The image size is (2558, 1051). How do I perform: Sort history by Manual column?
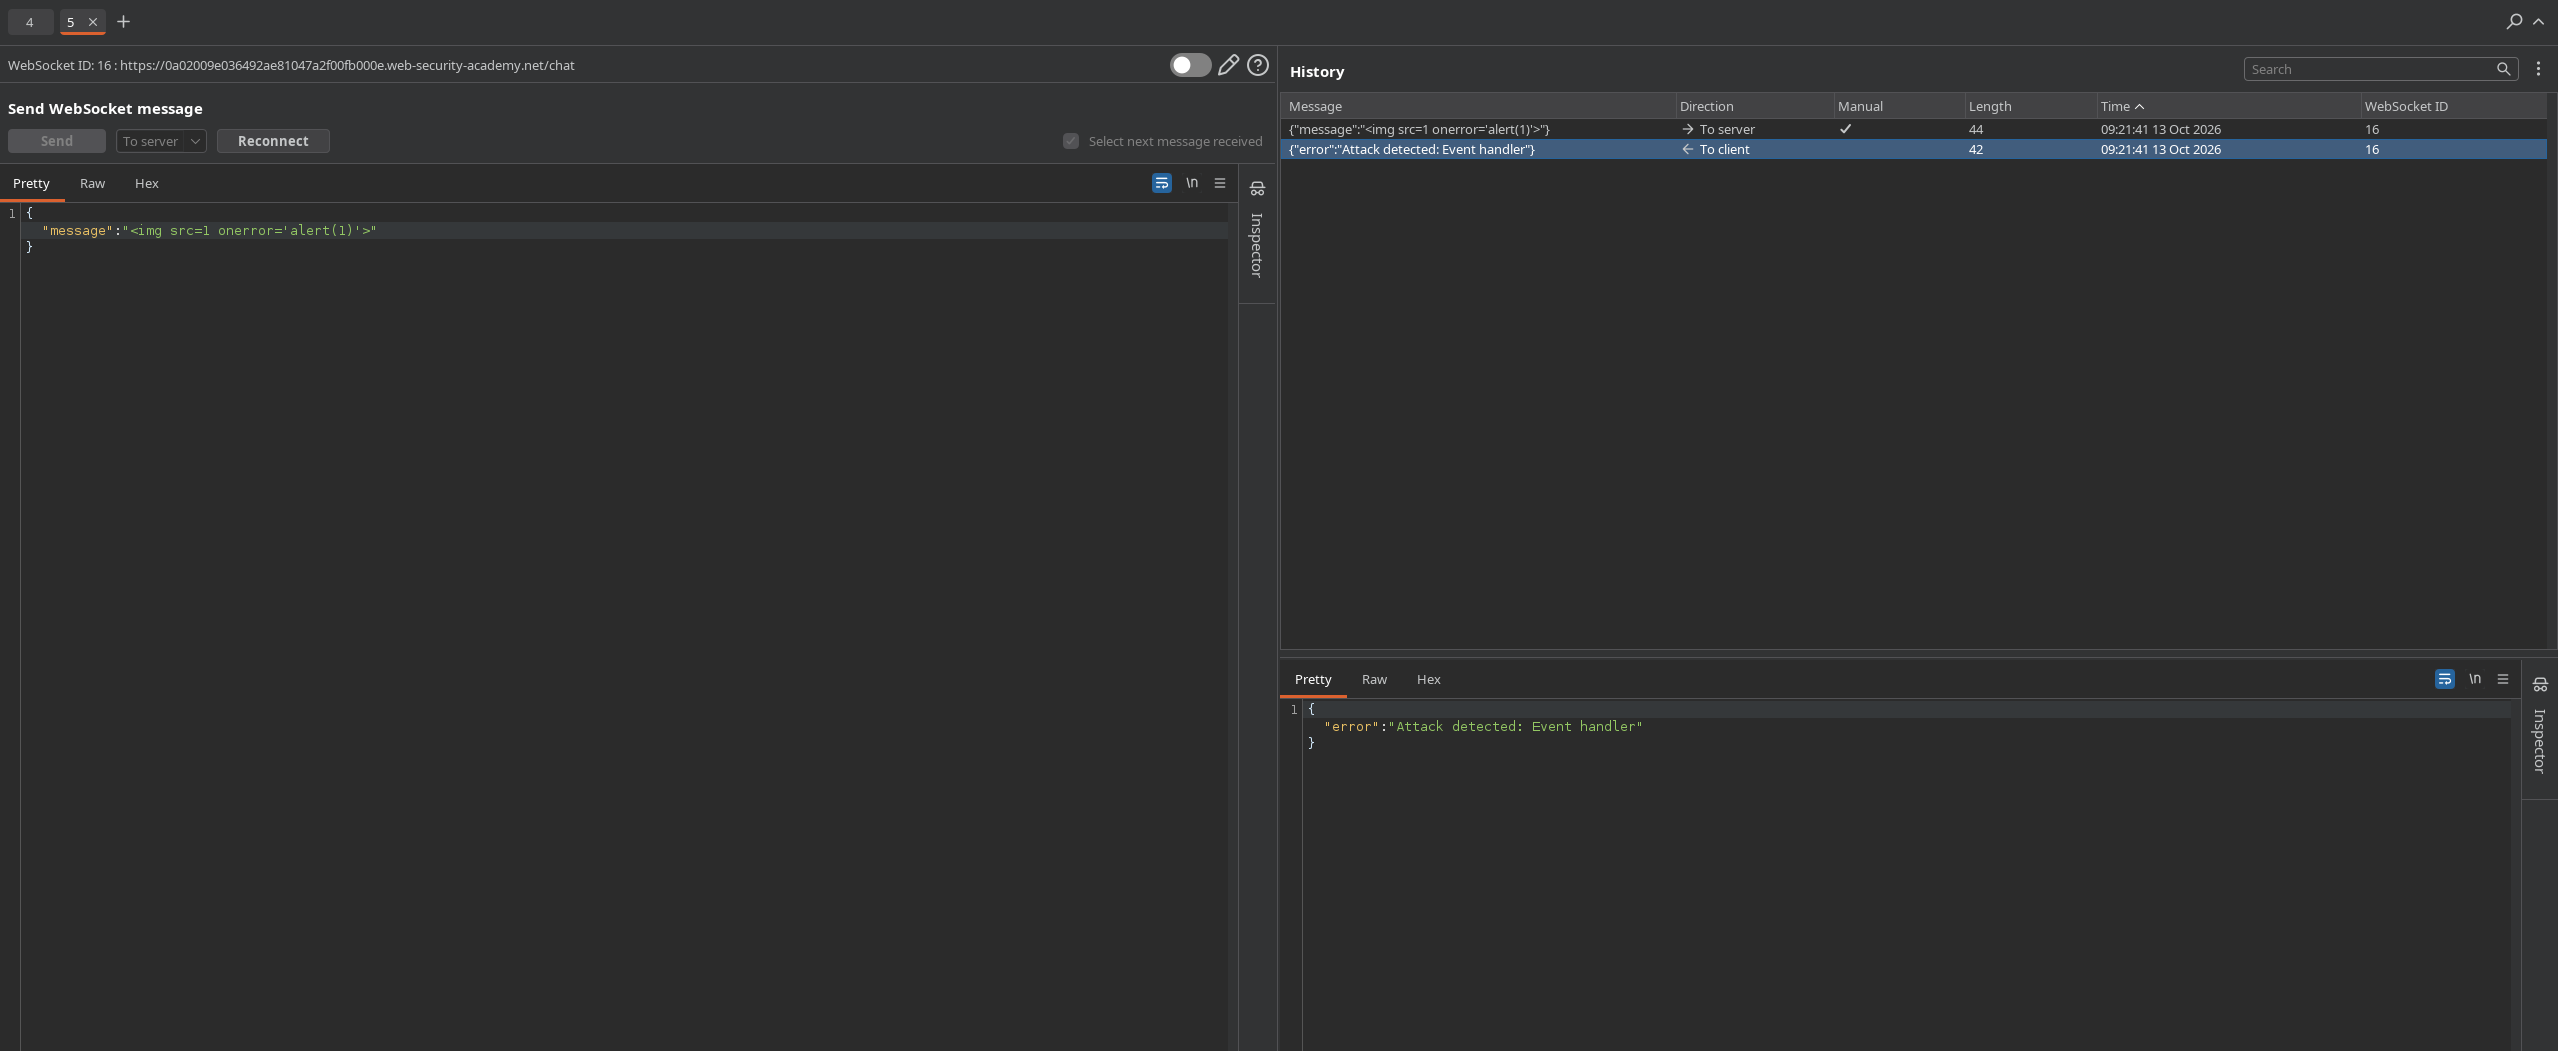1898,106
